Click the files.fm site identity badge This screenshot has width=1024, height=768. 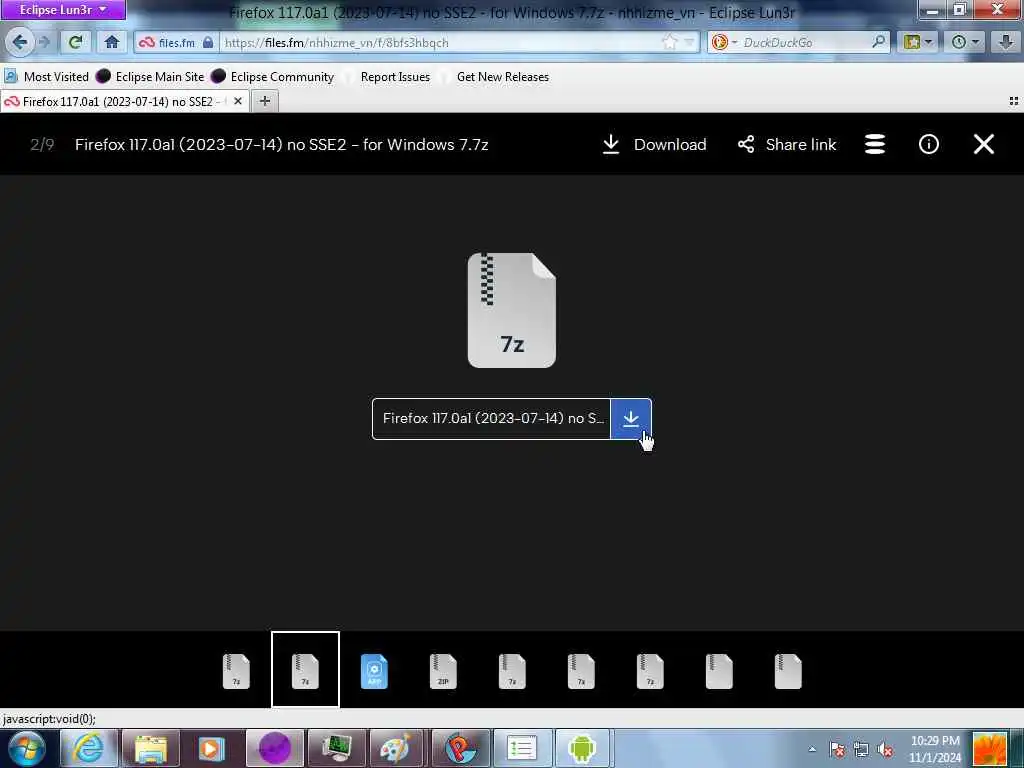176,42
